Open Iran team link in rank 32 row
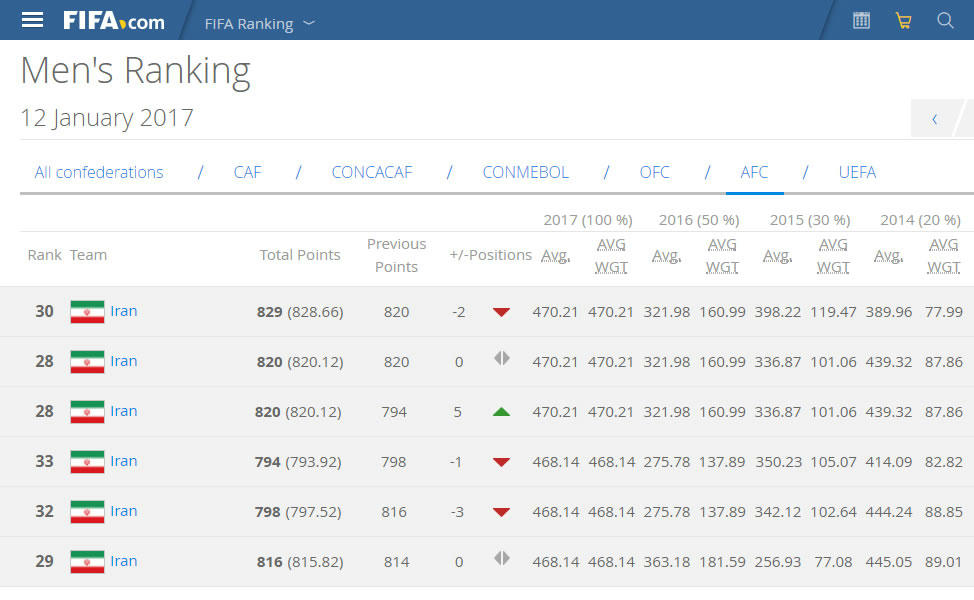 (124, 511)
